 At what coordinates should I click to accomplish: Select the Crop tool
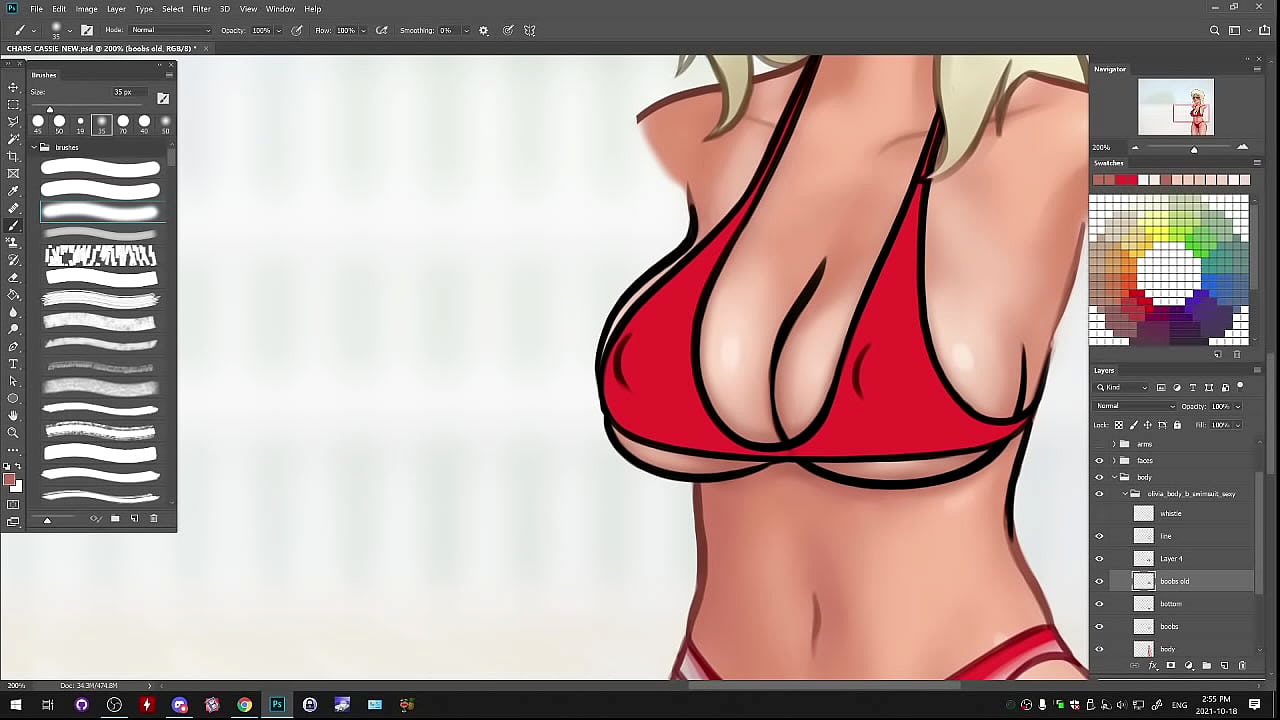click(x=13, y=156)
